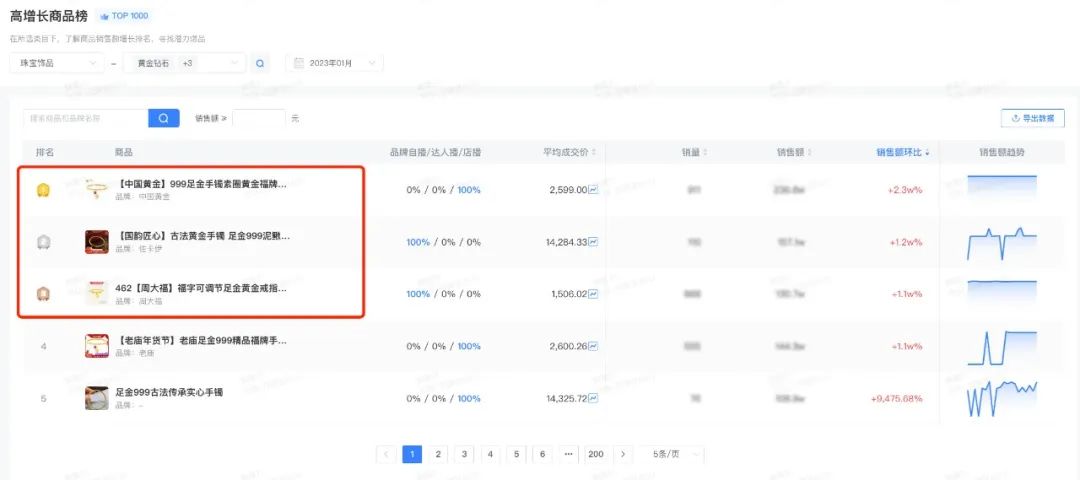Image resolution: width=1080 pixels, height=480 pixels.
Task: Click the TOP 1000 badge
Action: [124, 16]
